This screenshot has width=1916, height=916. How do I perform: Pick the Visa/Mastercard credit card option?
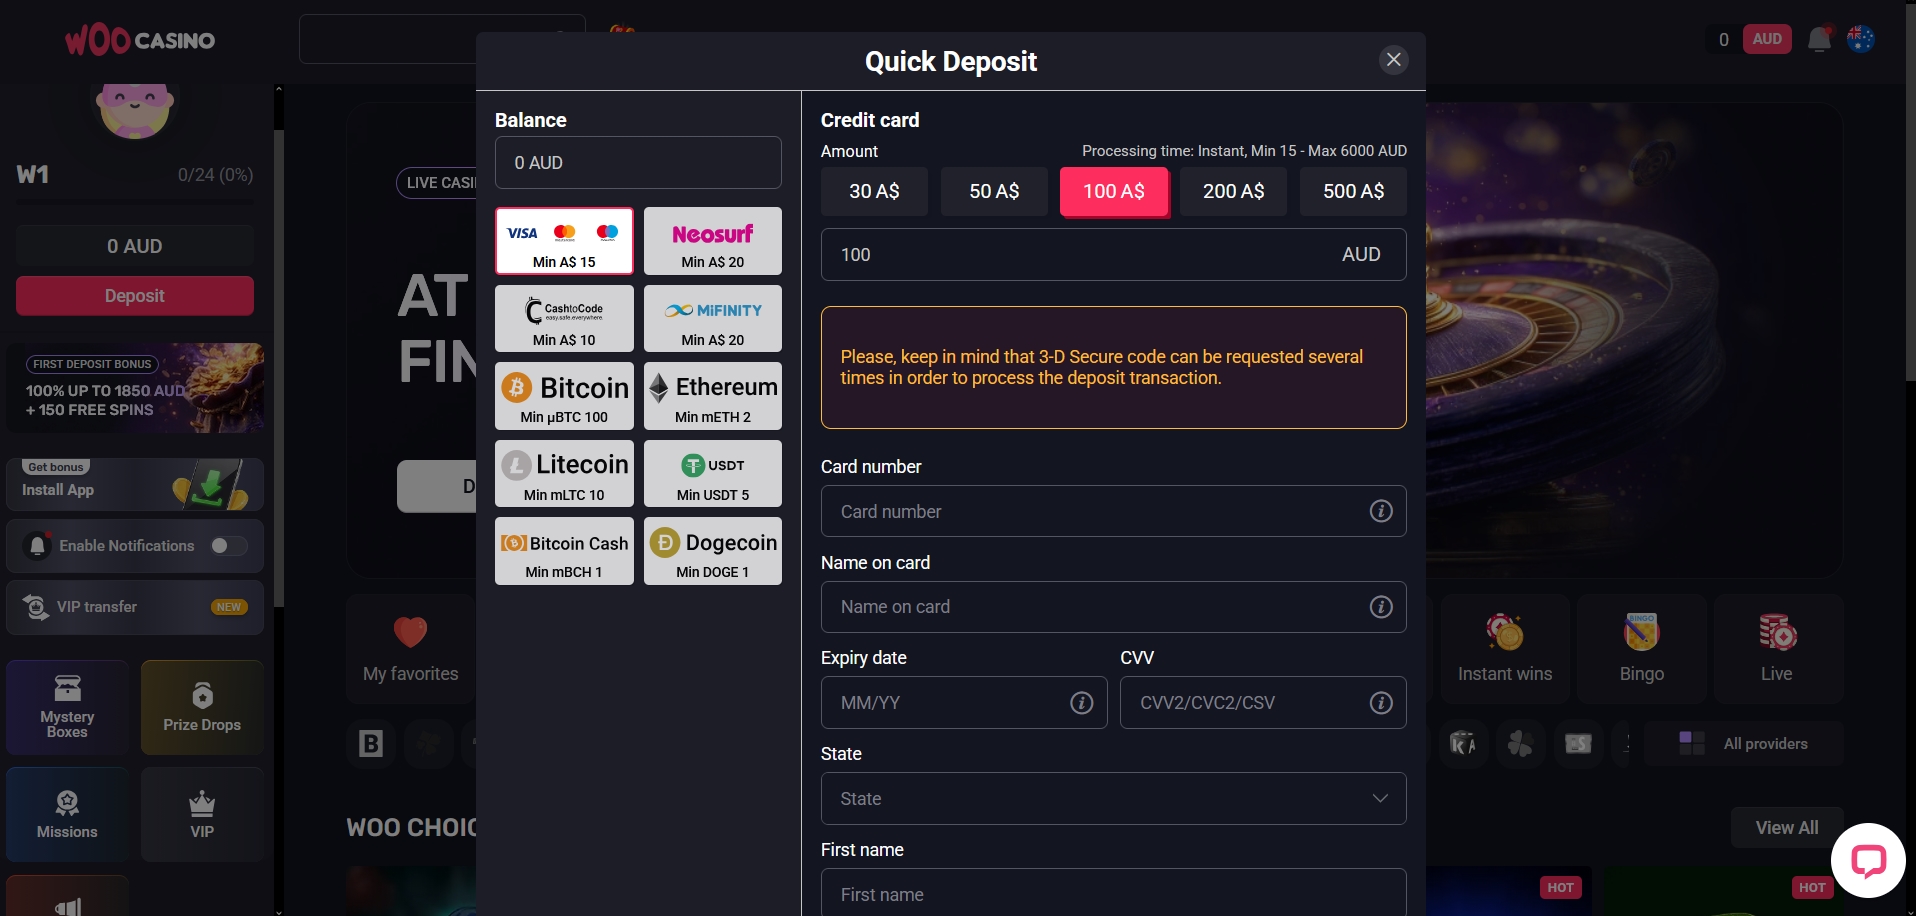click(563, 241)
